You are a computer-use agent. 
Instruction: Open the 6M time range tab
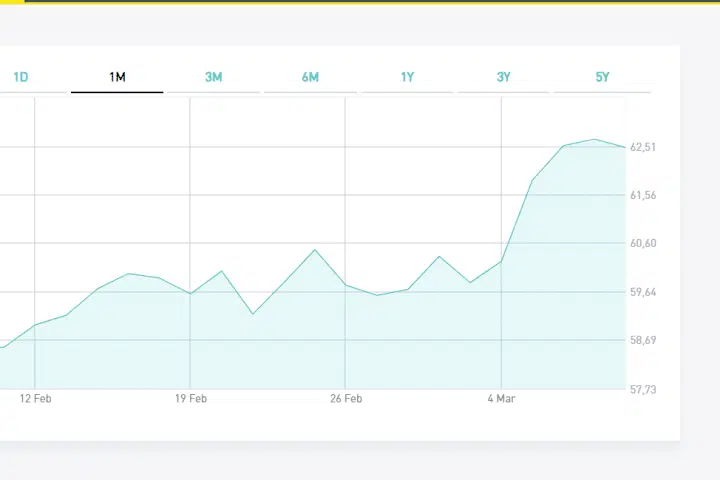coord(310,77)
